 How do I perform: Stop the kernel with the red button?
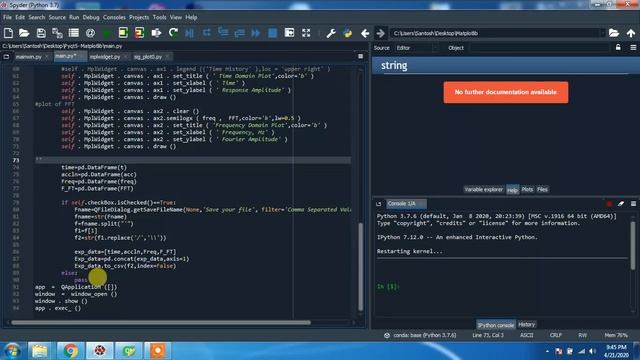click(609, 204)
